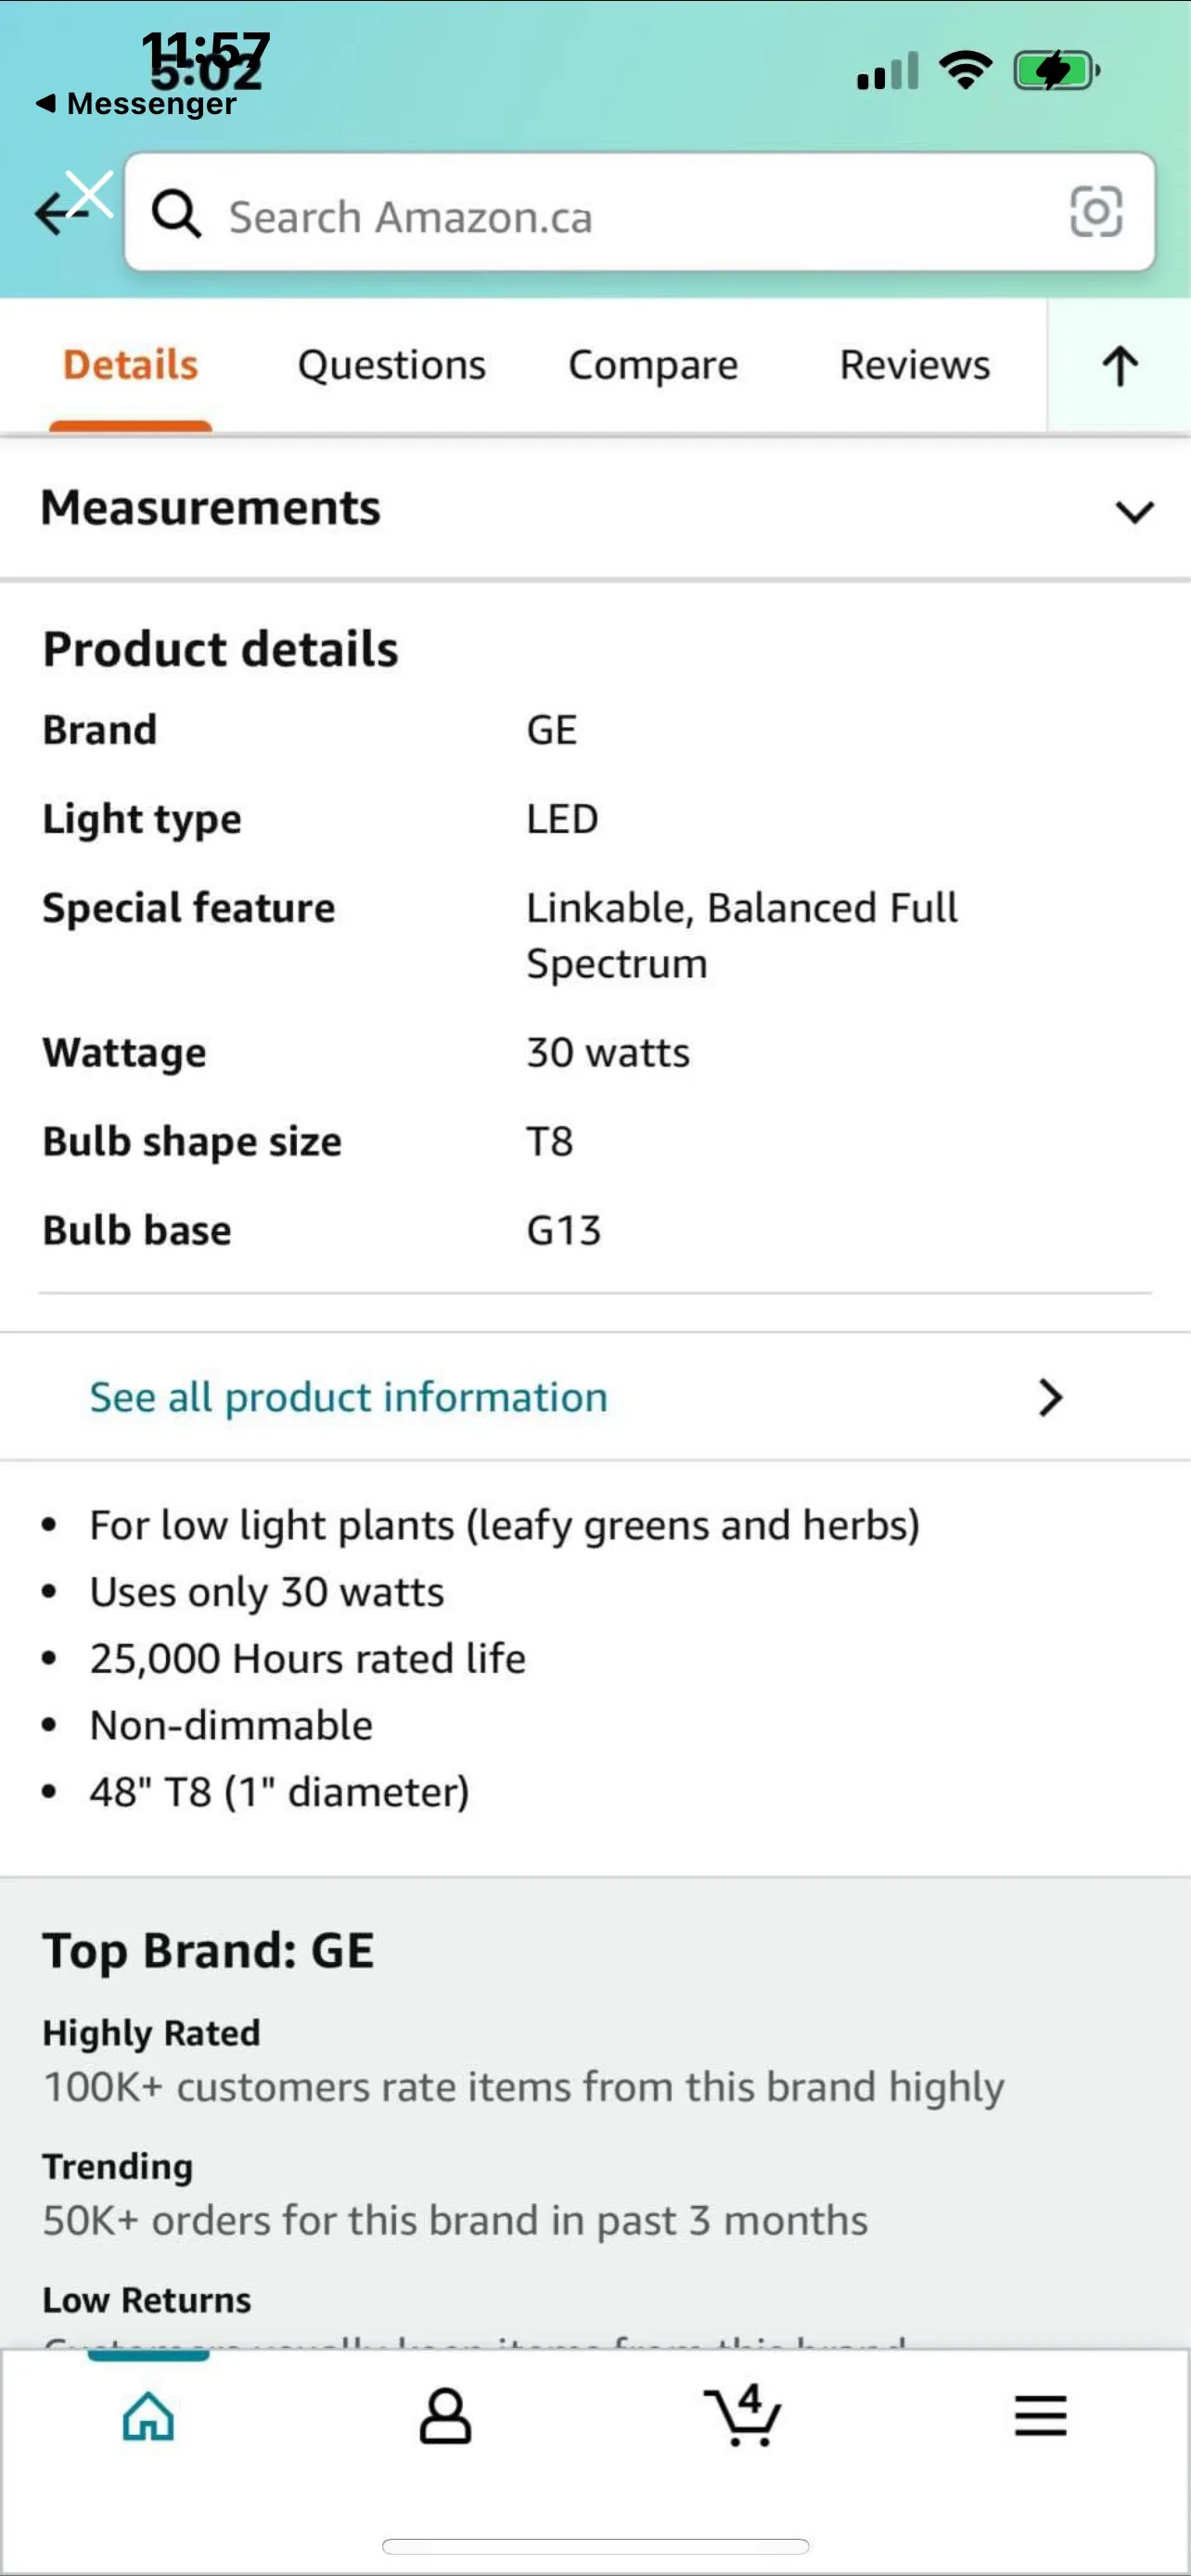Viewport: 1191px width, 2576px height.
Task: Switch to the Questions tab
Action: point(391,365)
